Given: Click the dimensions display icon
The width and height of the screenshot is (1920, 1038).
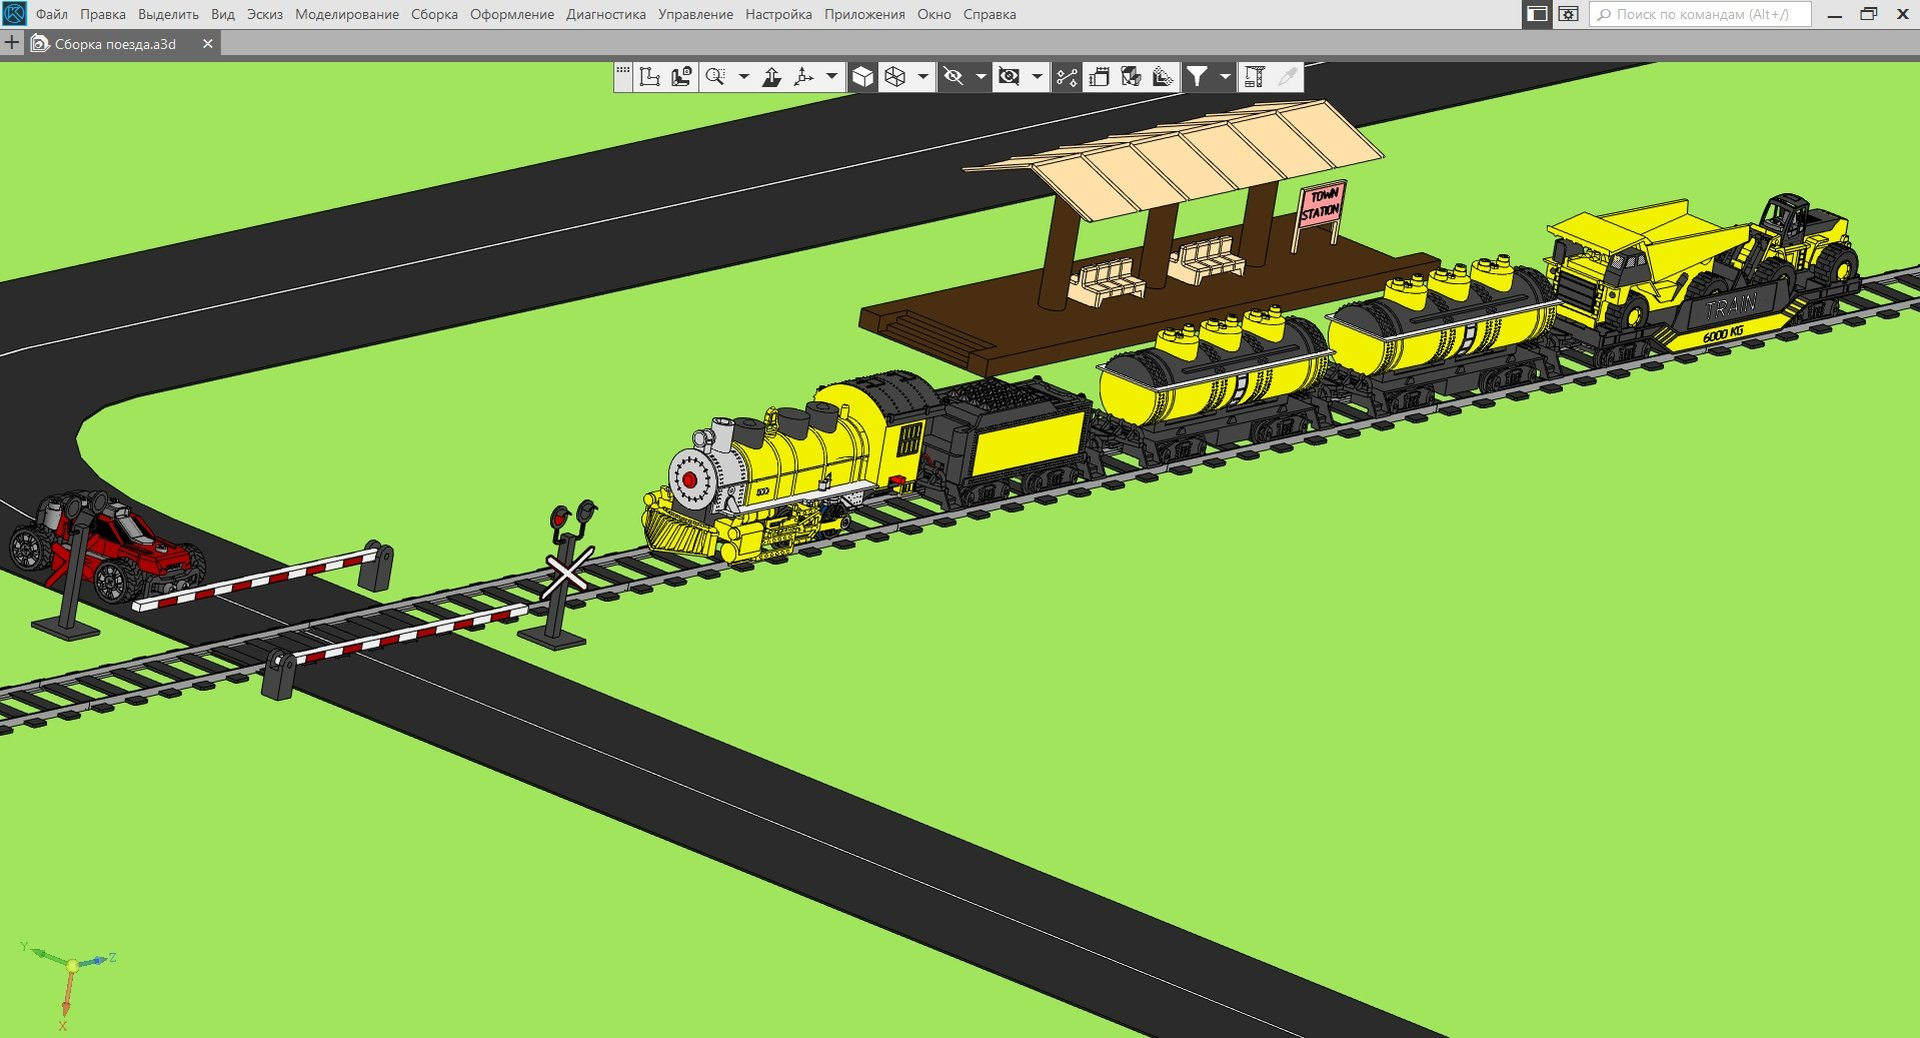Looking at the screenshot, I should [1099, 77].
